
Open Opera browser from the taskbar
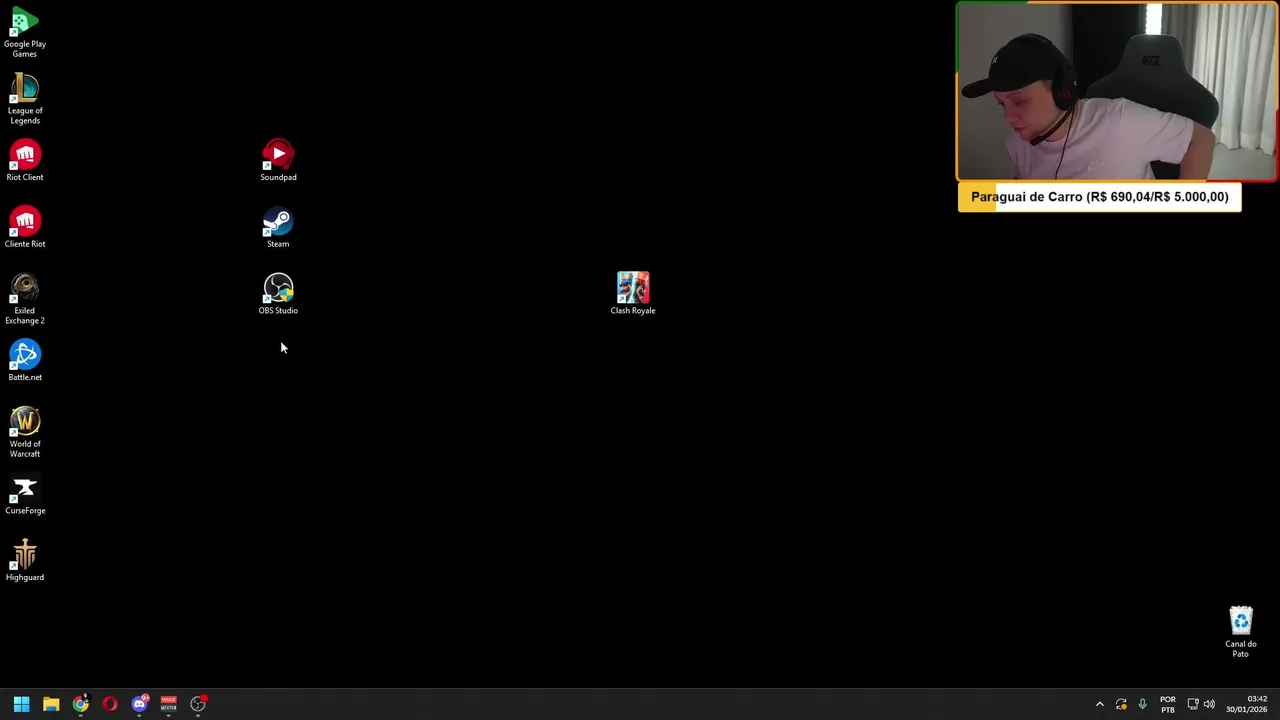(110, 704)
